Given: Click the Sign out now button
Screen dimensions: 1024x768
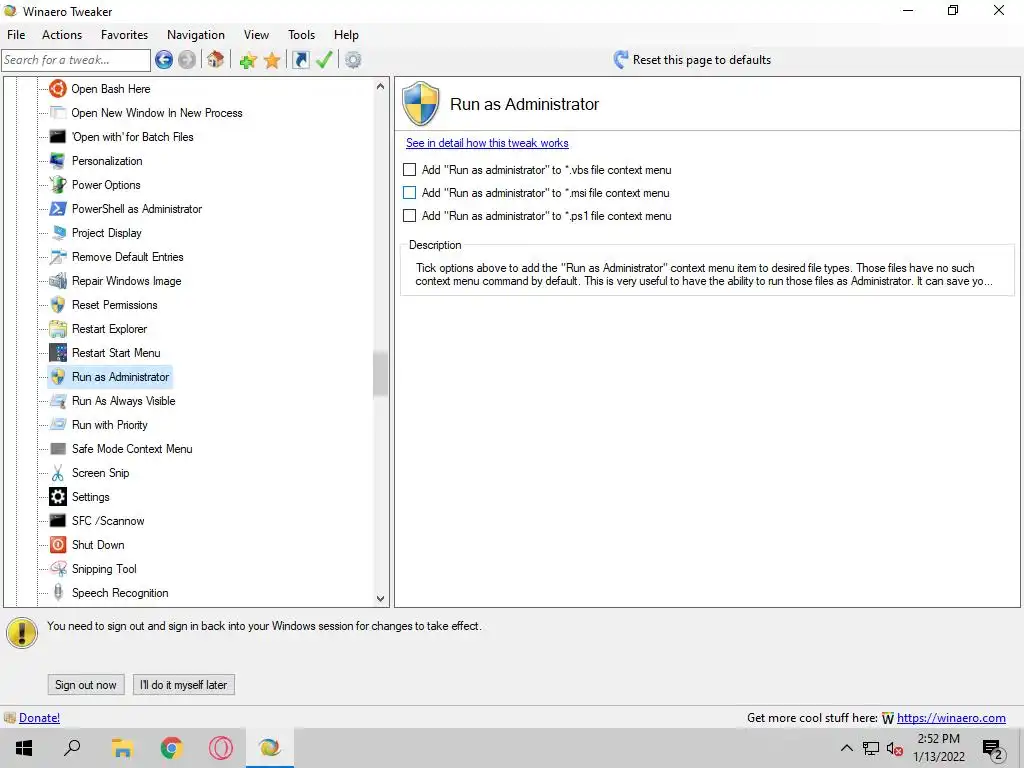Looking at the screenshot, I should [x=86, y=684].
